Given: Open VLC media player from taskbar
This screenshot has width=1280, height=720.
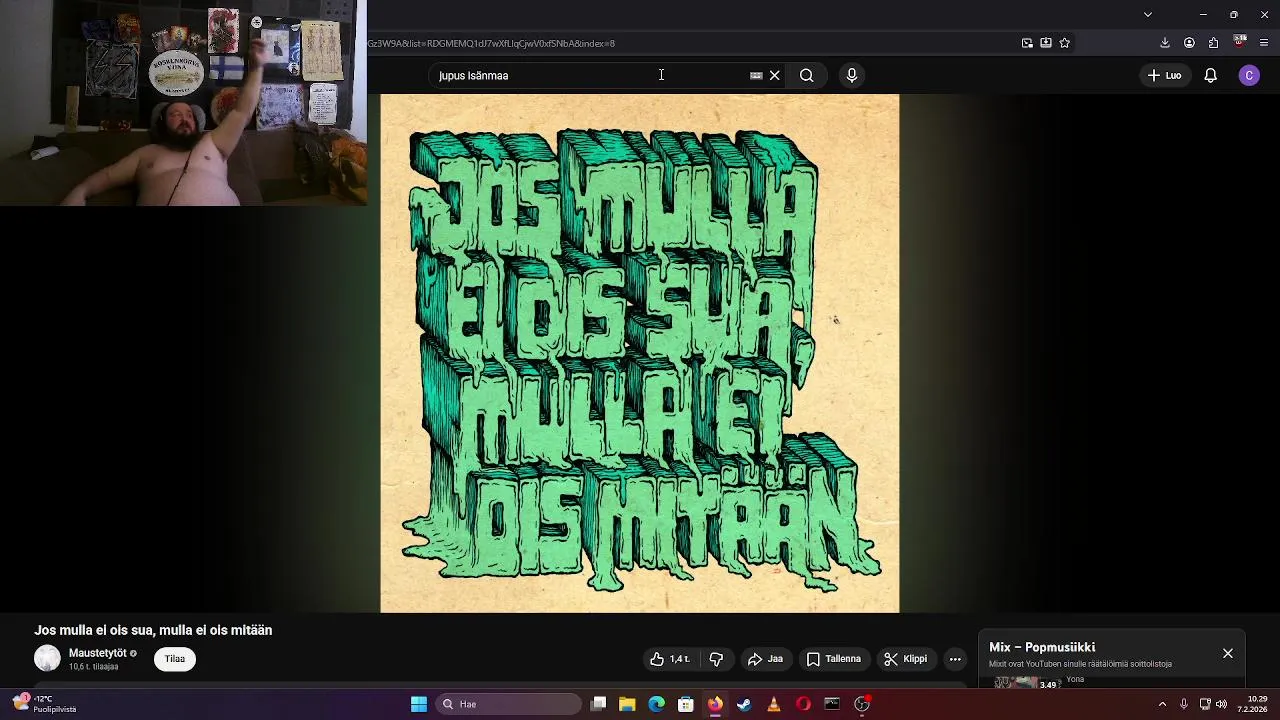Looking at the screenshot, I should (774, 704).
